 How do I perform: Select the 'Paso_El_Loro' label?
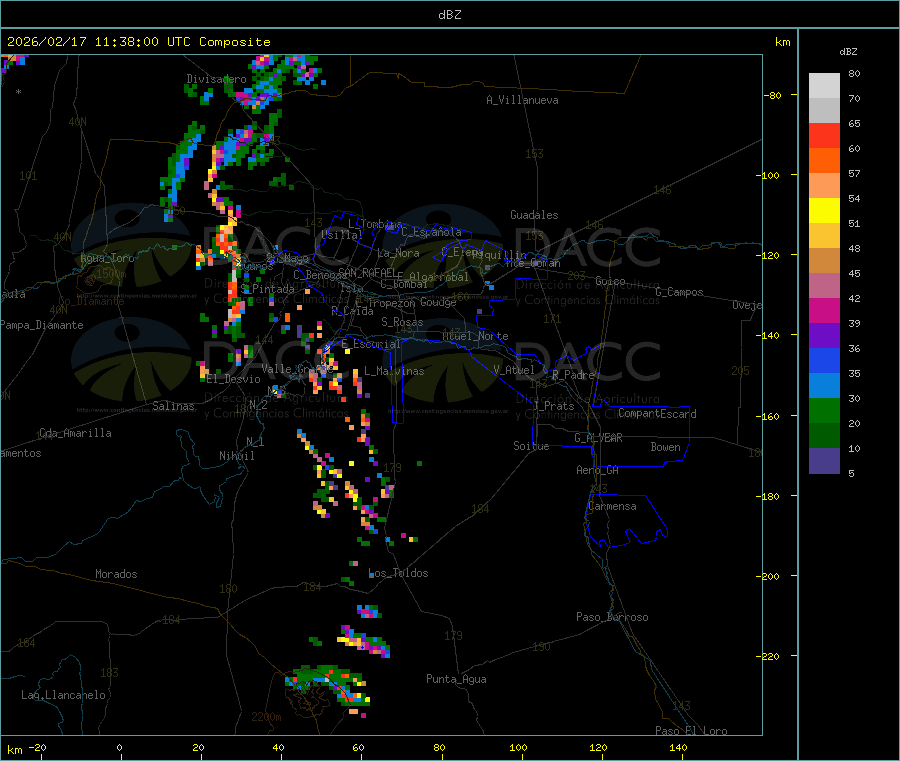[x=691, y=731]
